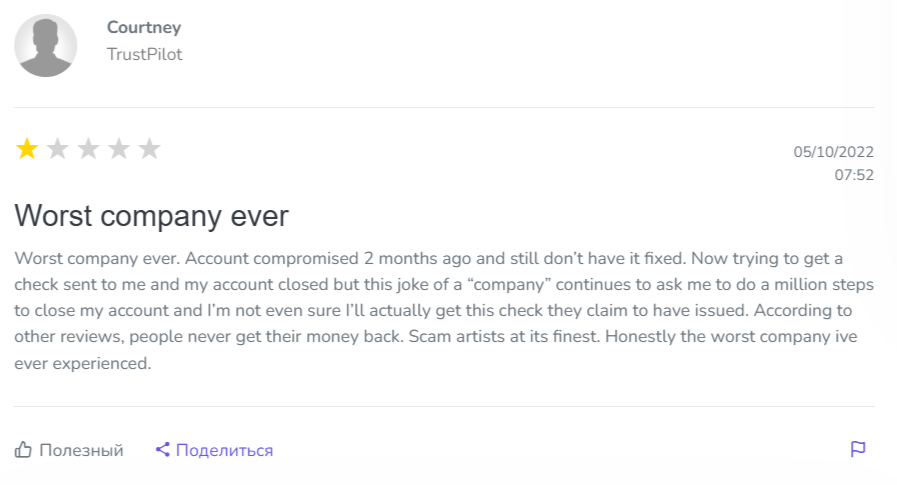
Task: Click the review date 05/10/2022
Action: point(834,152)
